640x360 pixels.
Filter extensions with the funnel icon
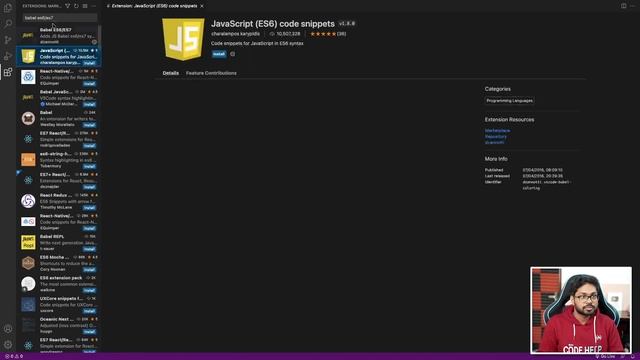[67, 6]
